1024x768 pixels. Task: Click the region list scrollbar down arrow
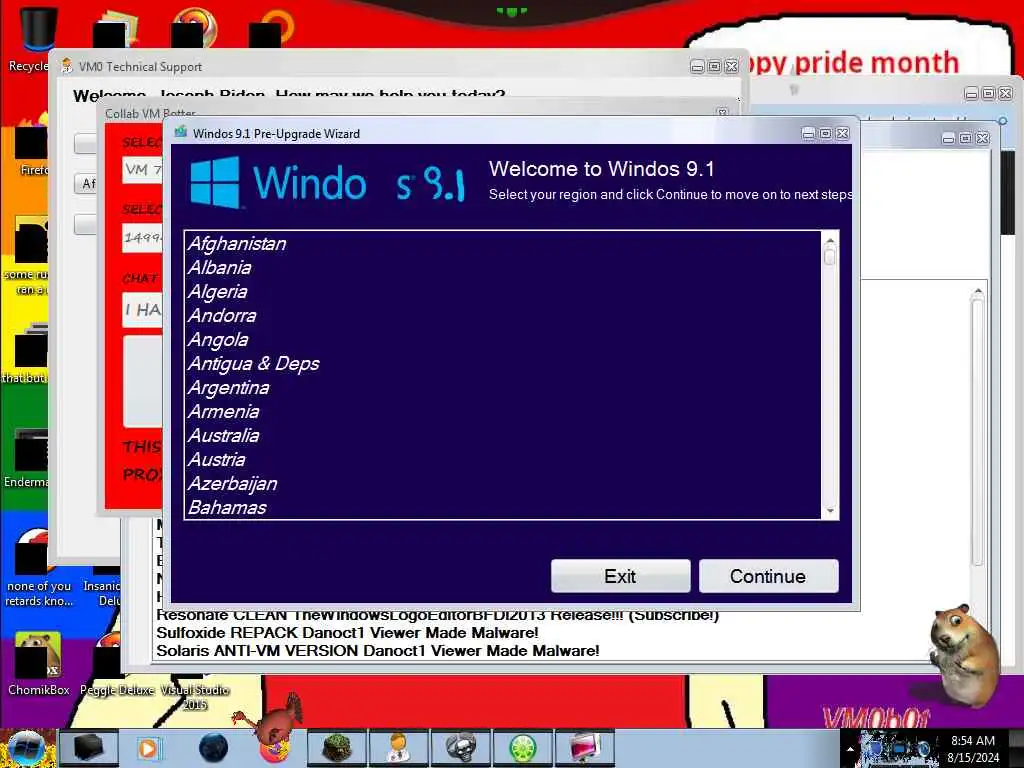tap(830, 511)
